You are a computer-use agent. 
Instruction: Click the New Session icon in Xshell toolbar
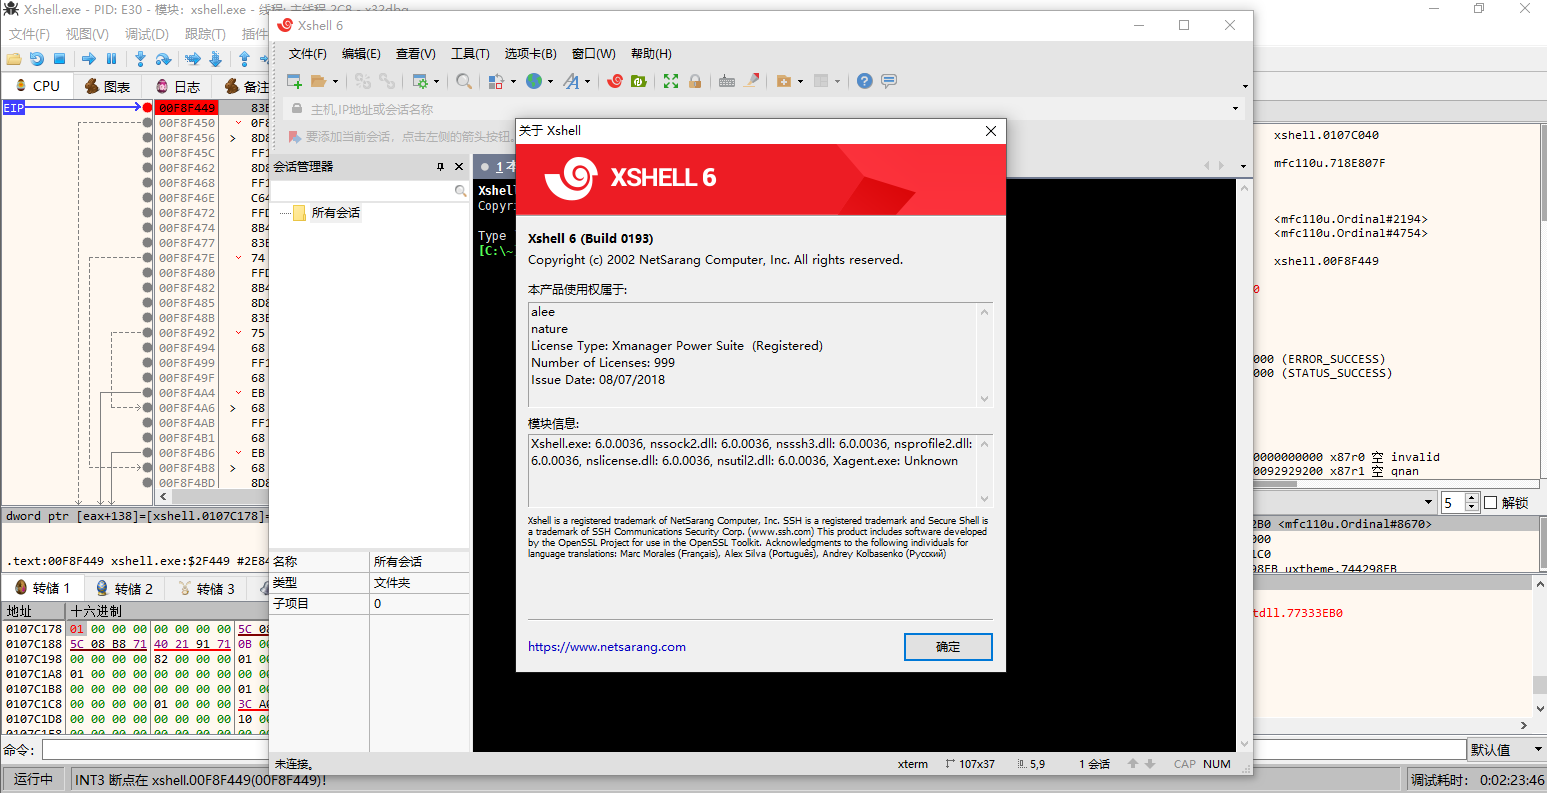(295, 81)
